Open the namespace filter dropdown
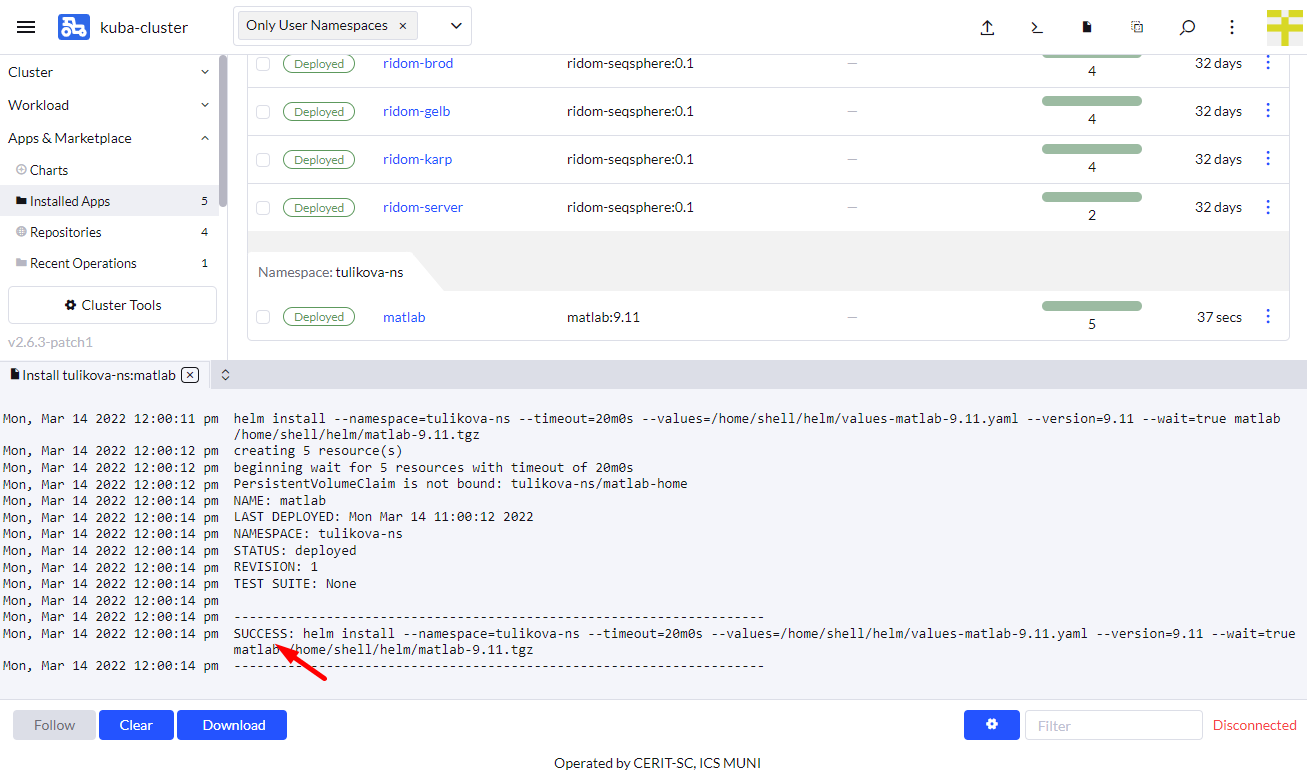 click(456, 26)
